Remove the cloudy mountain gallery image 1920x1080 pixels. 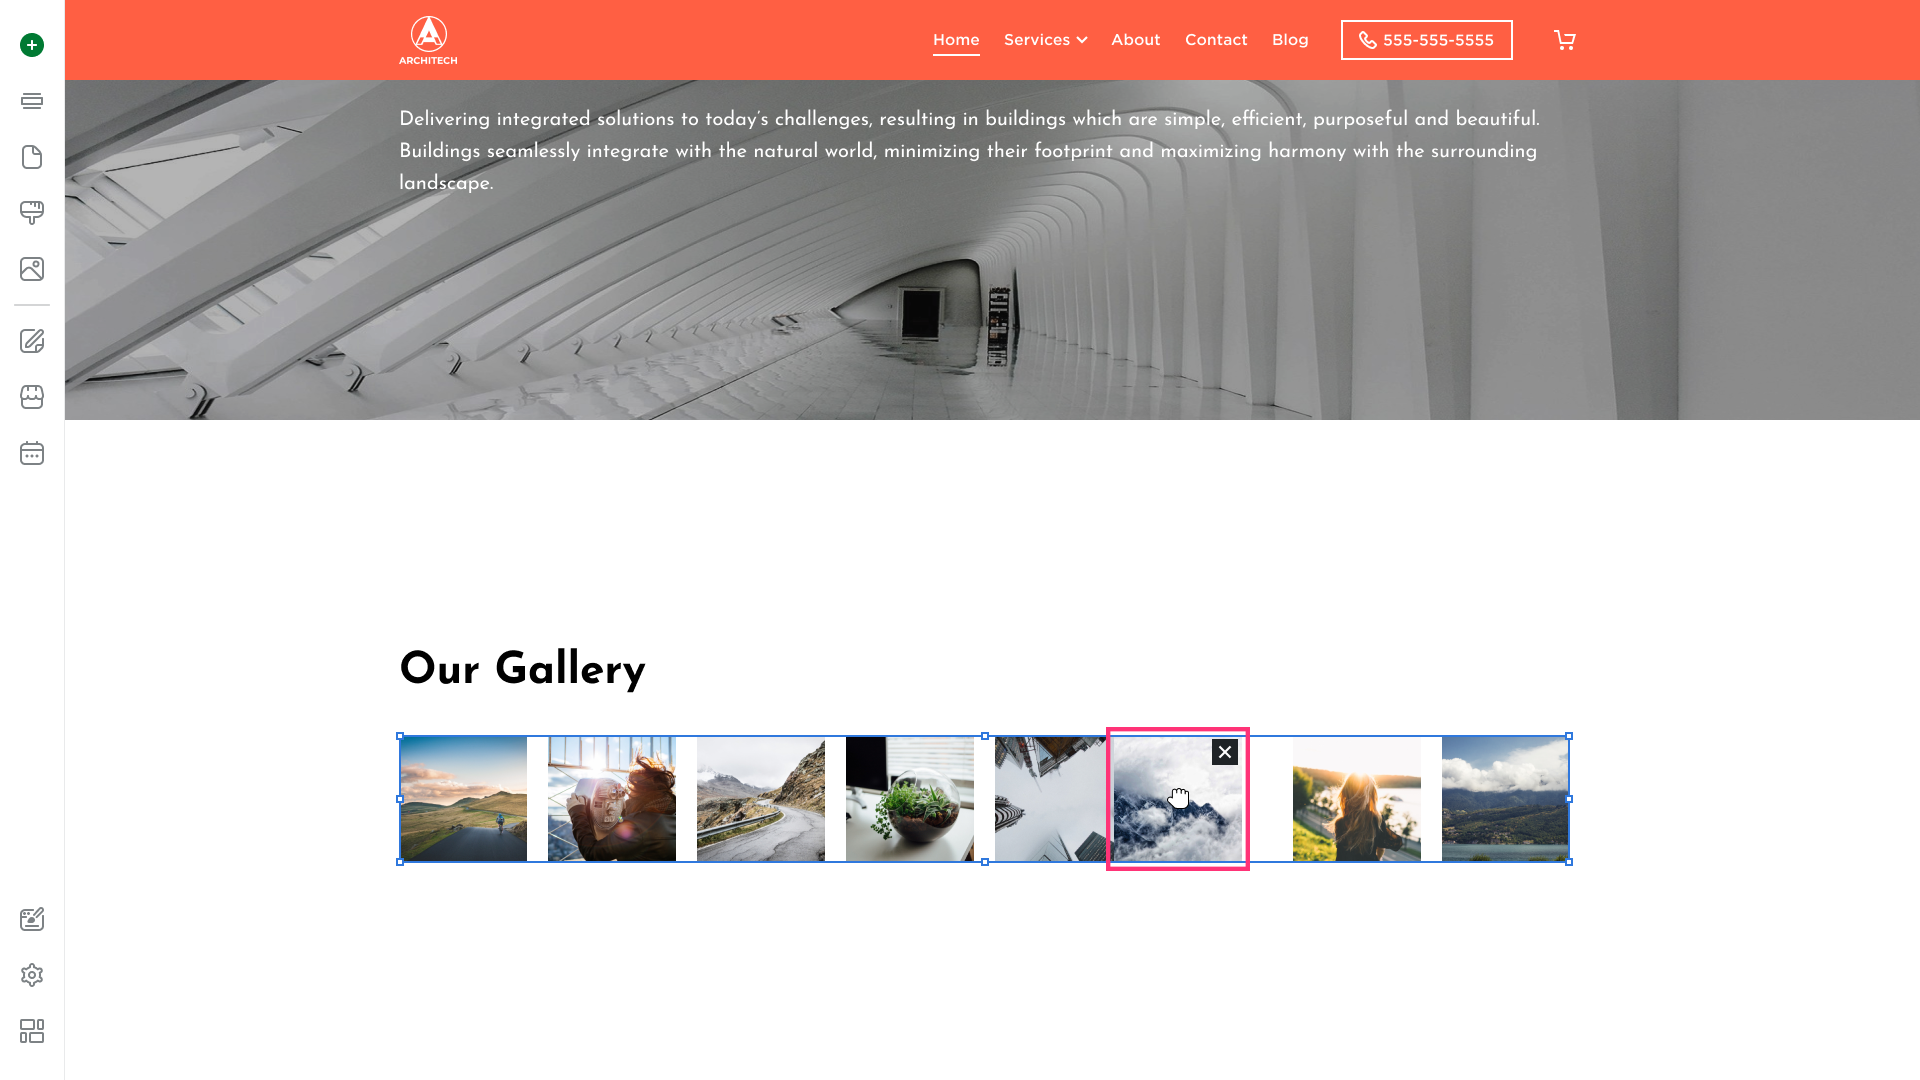pyautogui.click(x=1225, y=752)
